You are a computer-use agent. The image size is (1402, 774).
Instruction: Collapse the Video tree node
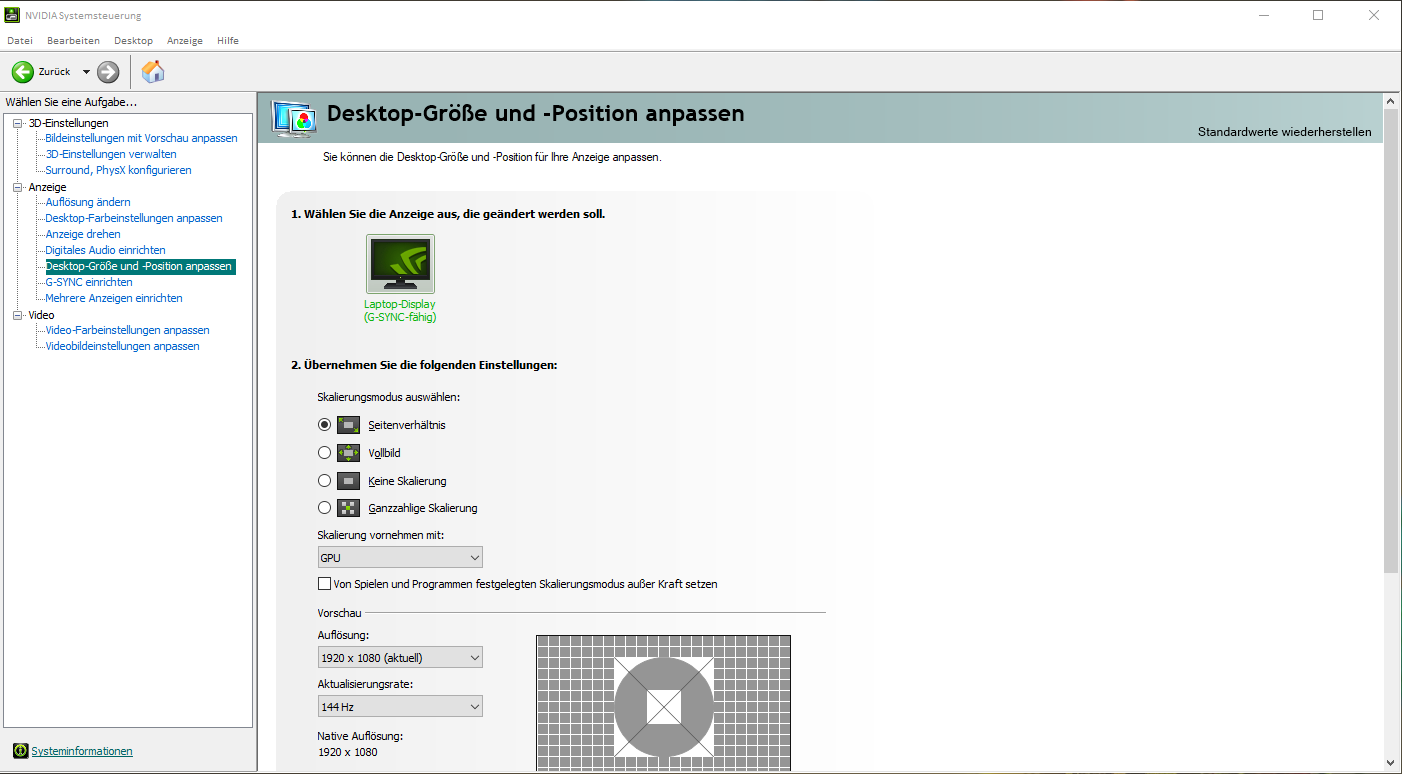point(17,315)
